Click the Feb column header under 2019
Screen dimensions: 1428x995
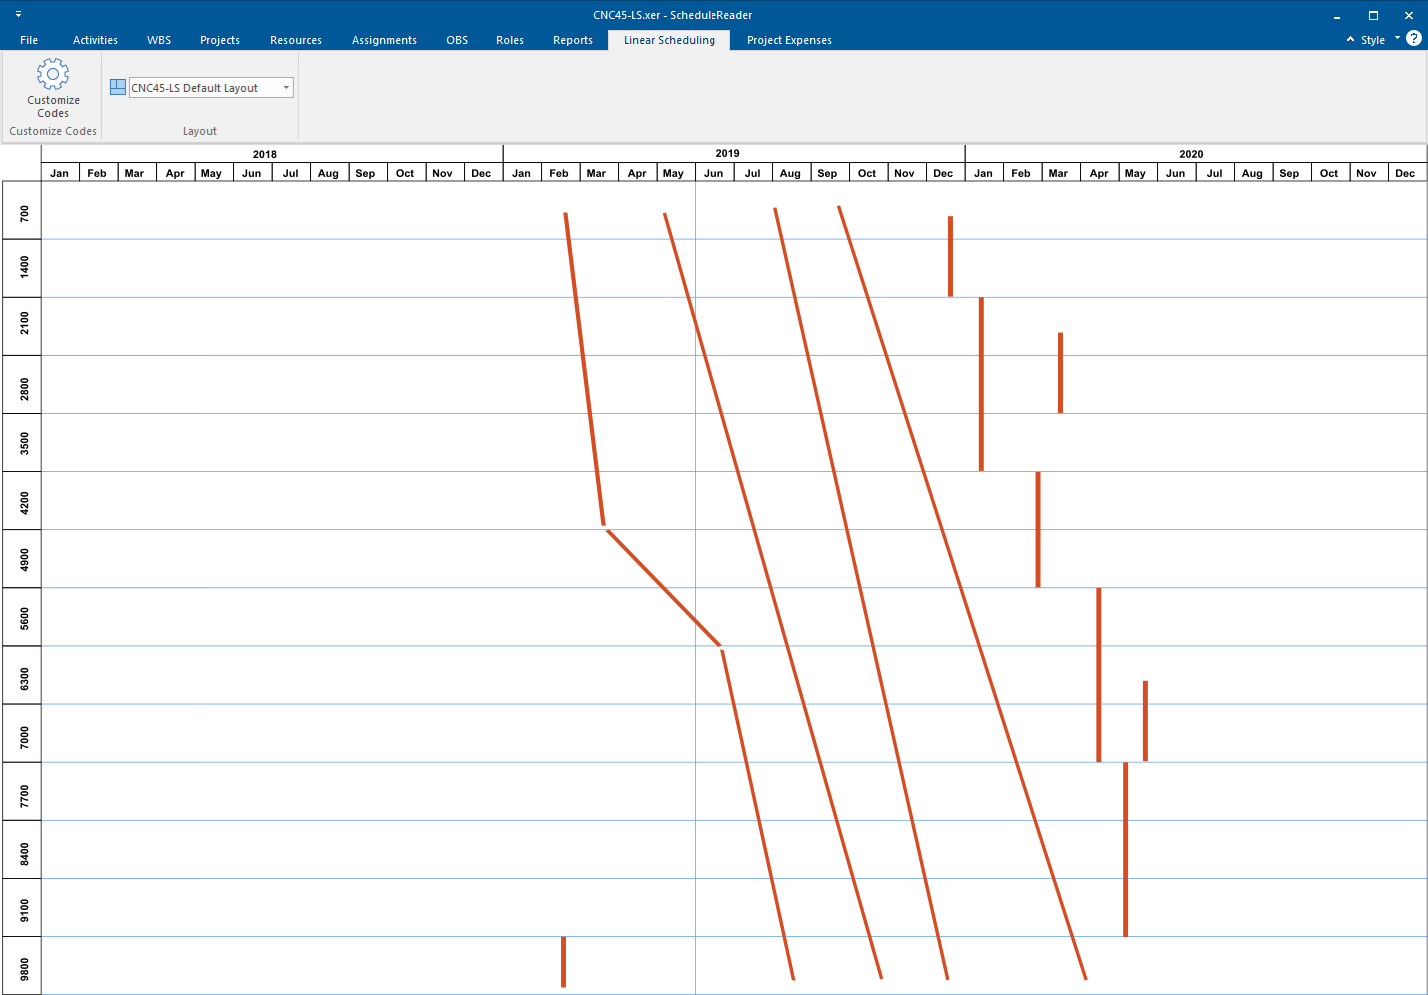pyautogui.click(x=559, y=172)
